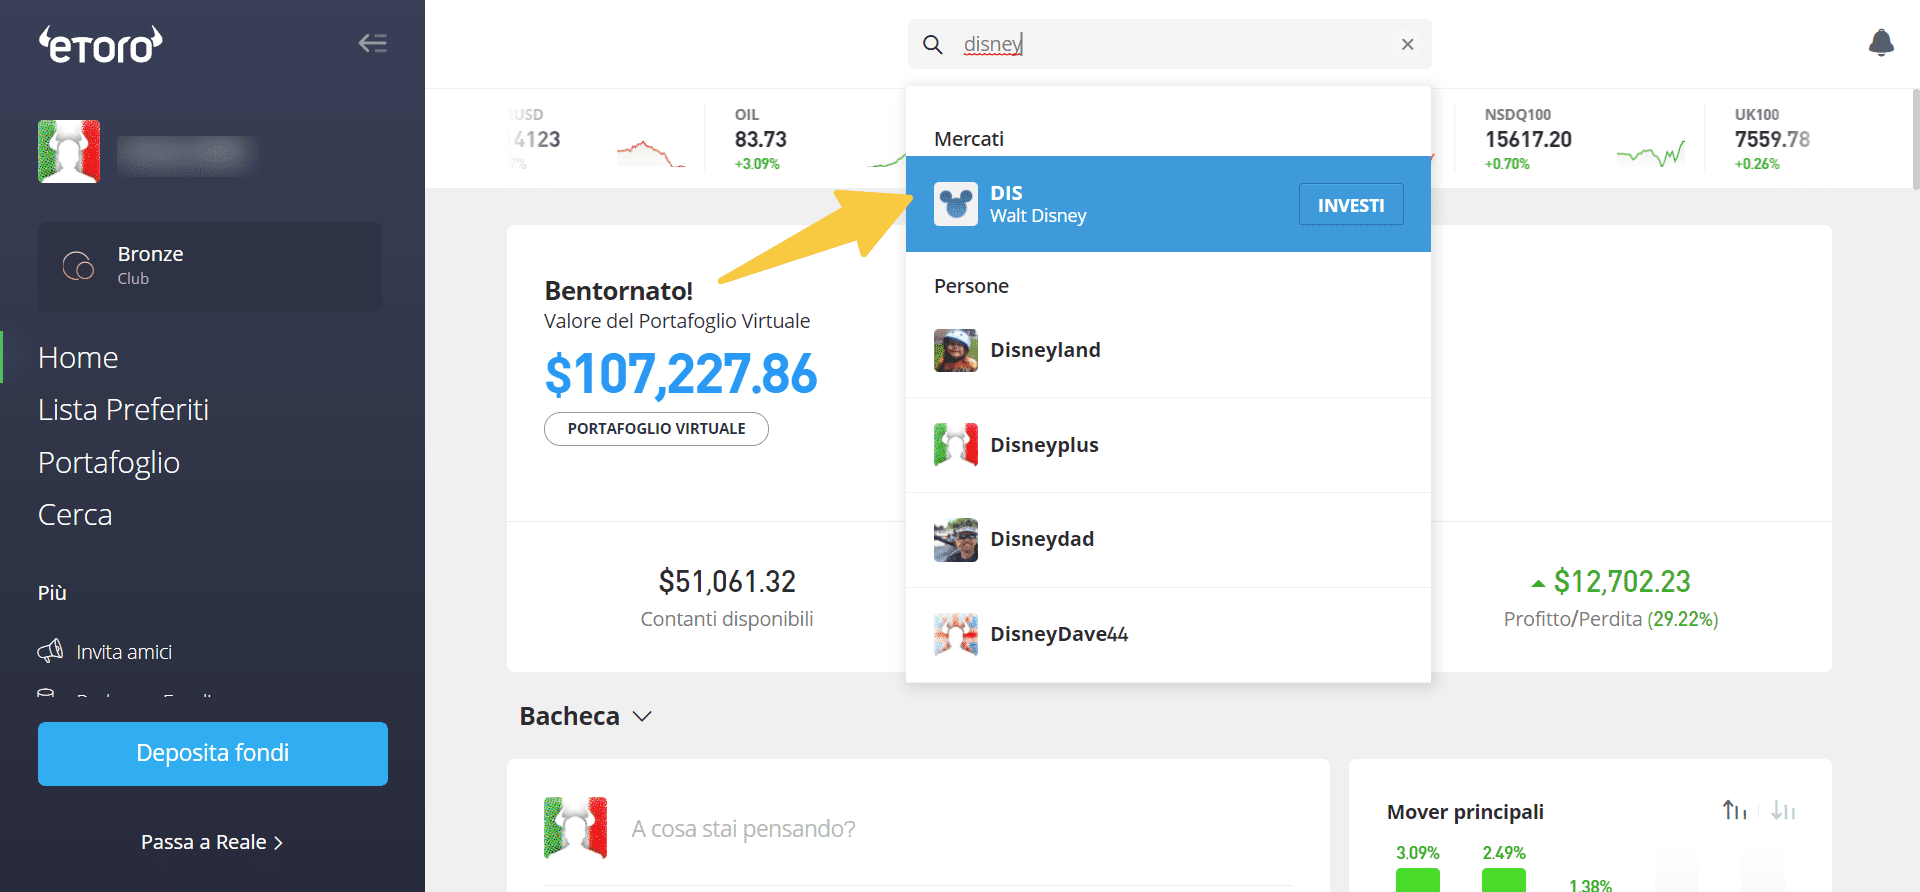Open Portafoglio in the sidebar

tap(109, 462)
